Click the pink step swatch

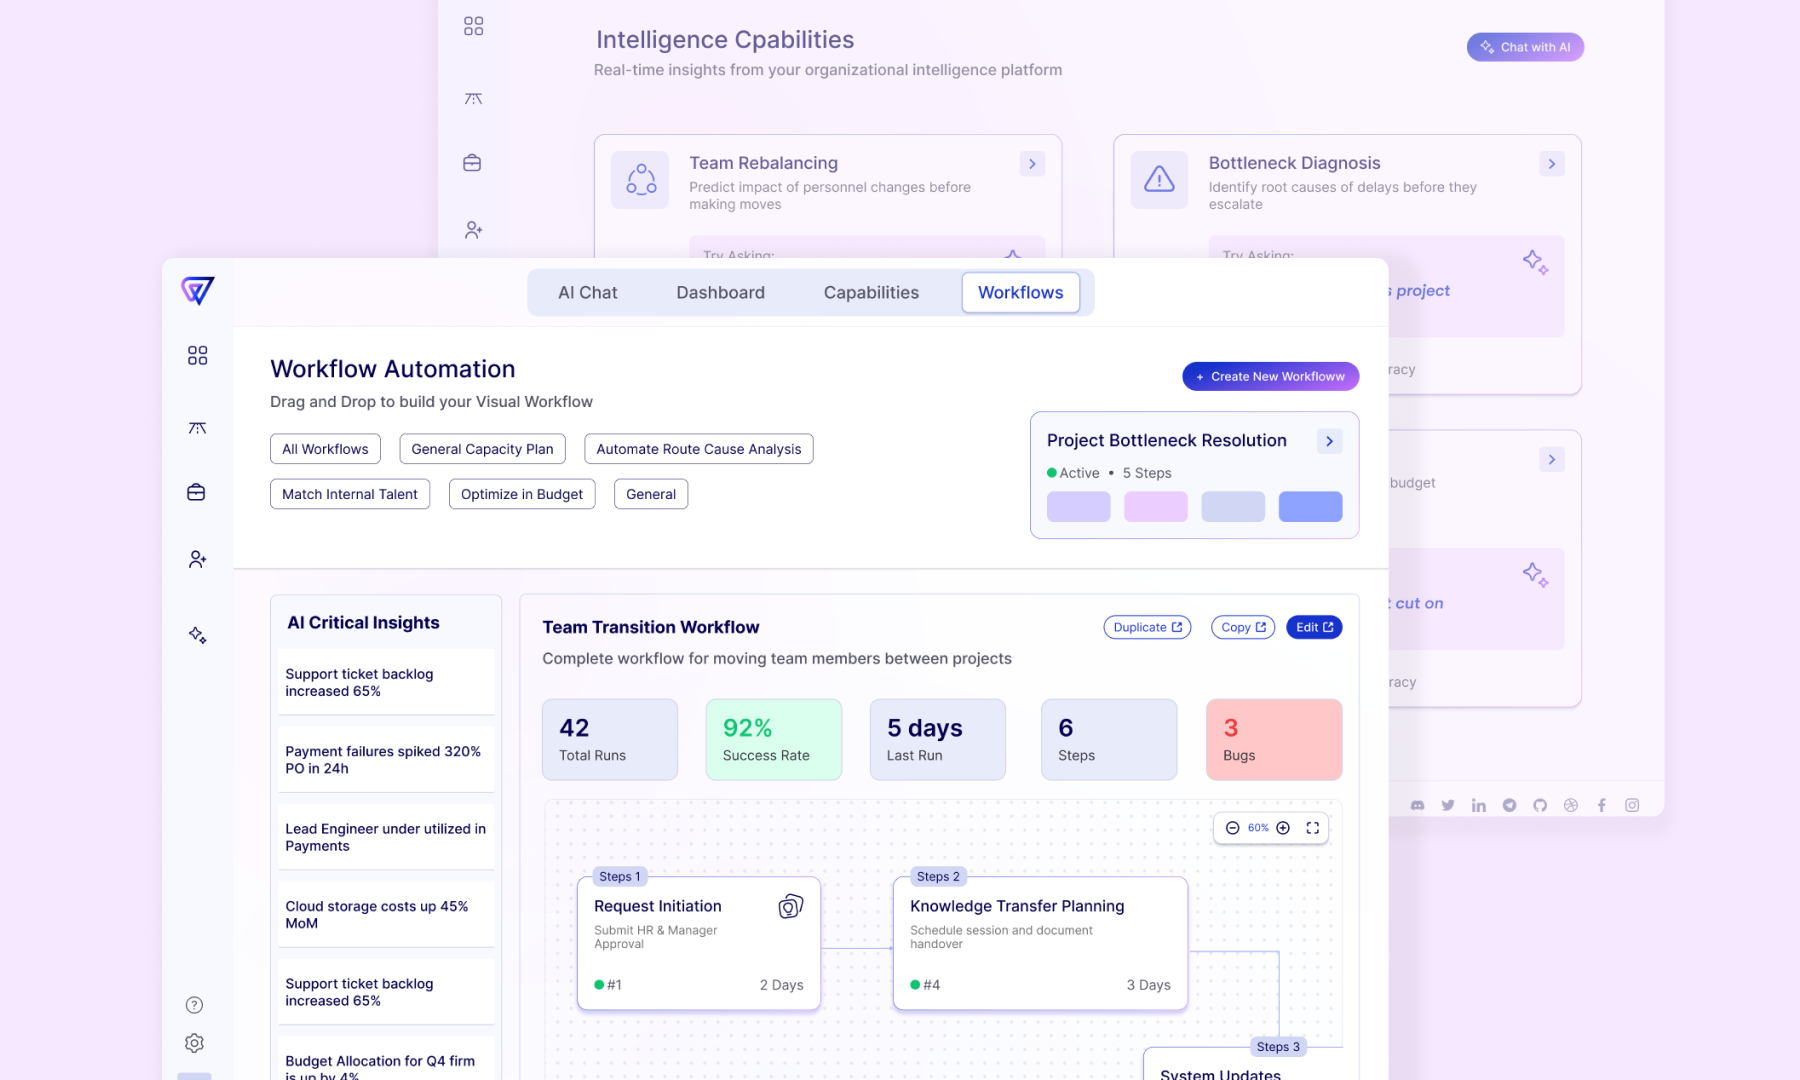[x=1155, y=506]
